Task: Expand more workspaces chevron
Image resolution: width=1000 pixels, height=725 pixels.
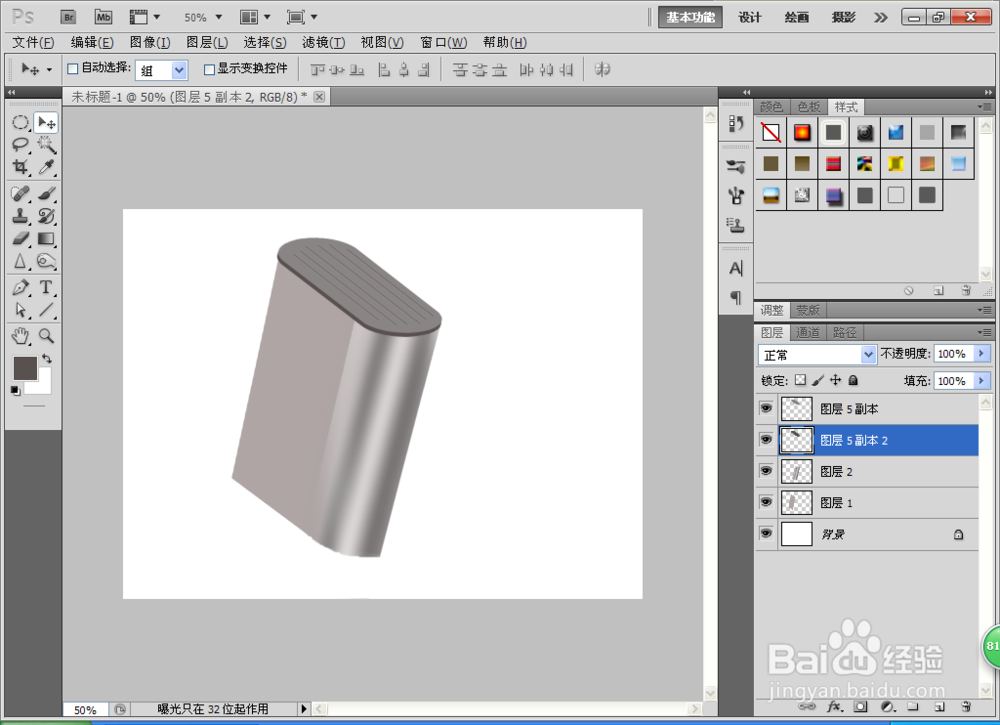Action: coord(881,17)
